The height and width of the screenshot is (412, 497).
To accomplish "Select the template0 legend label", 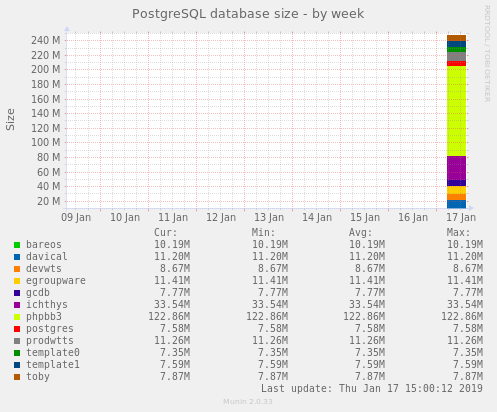I will tap(53, 352).
